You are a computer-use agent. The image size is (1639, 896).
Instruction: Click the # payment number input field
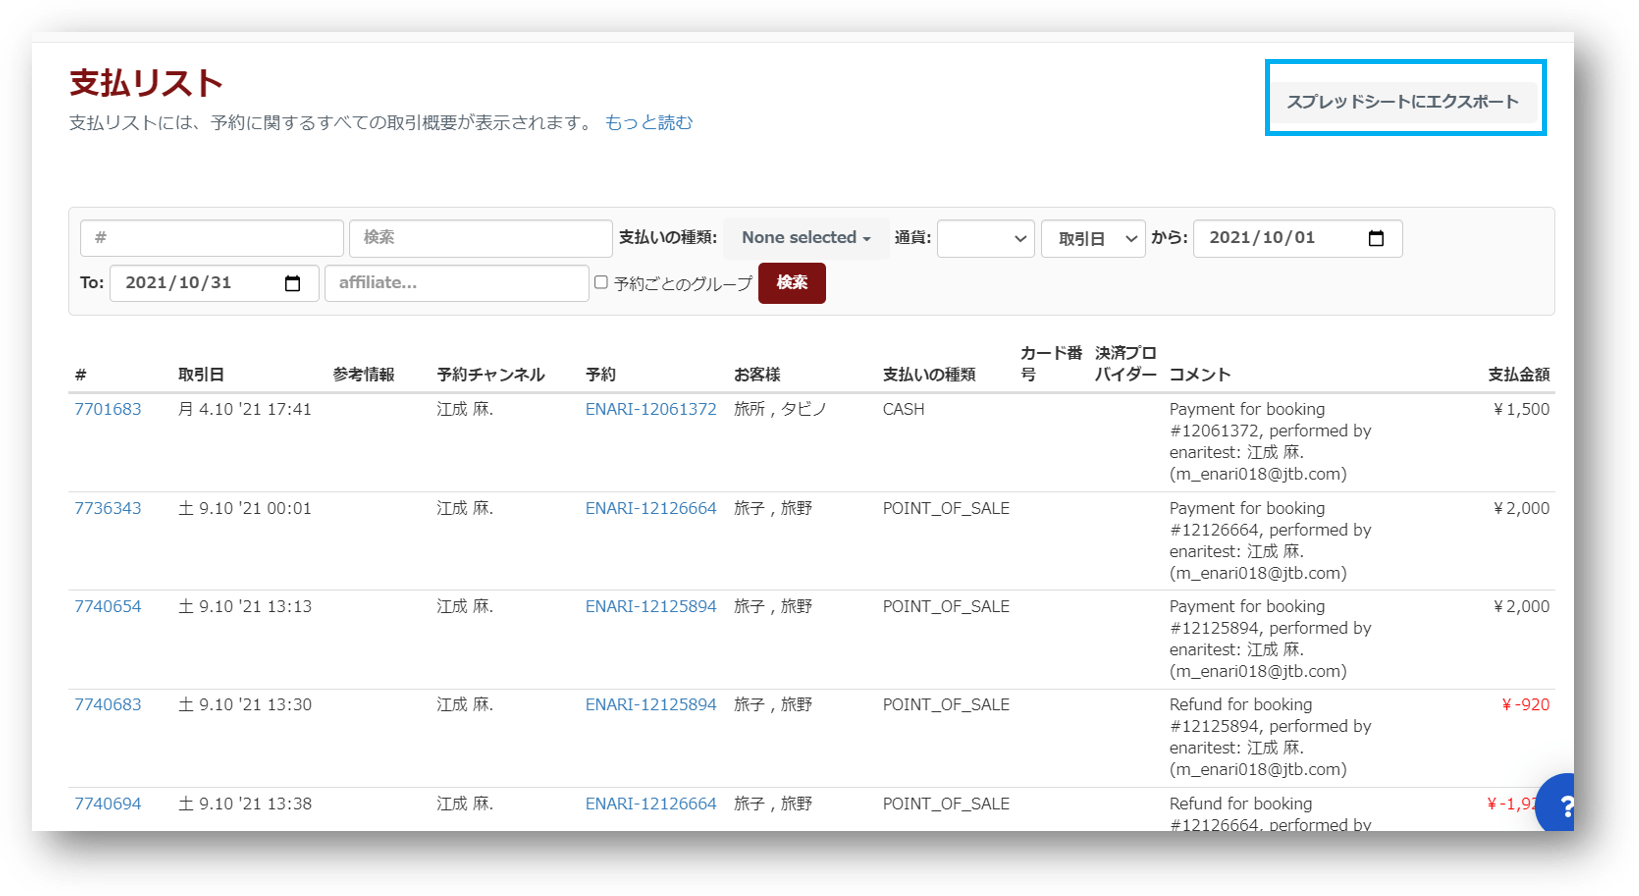pos(211,238)
